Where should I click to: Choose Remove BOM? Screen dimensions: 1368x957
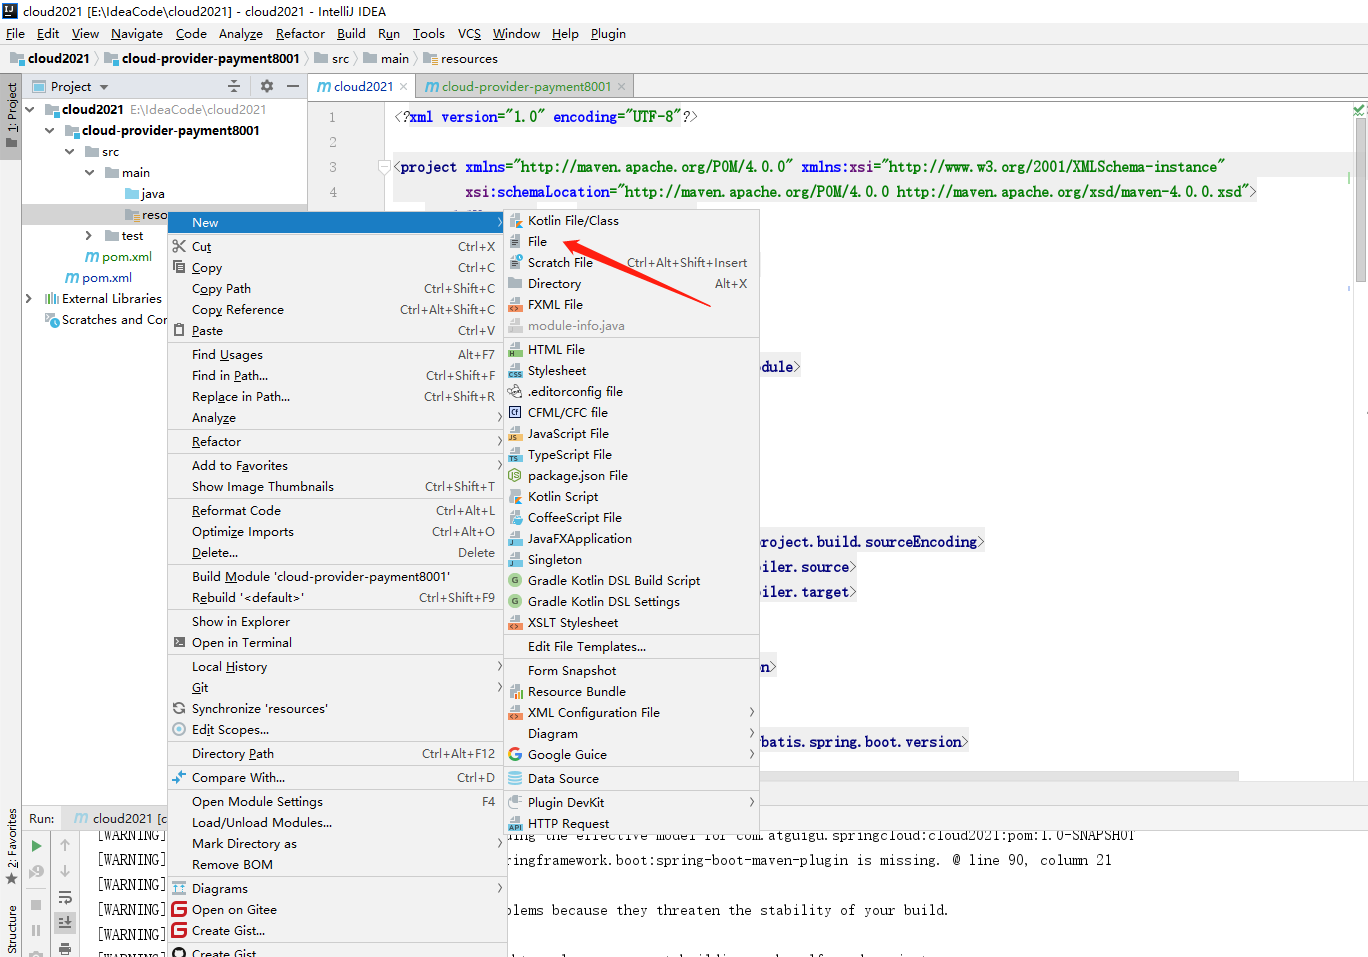[336, 864]
